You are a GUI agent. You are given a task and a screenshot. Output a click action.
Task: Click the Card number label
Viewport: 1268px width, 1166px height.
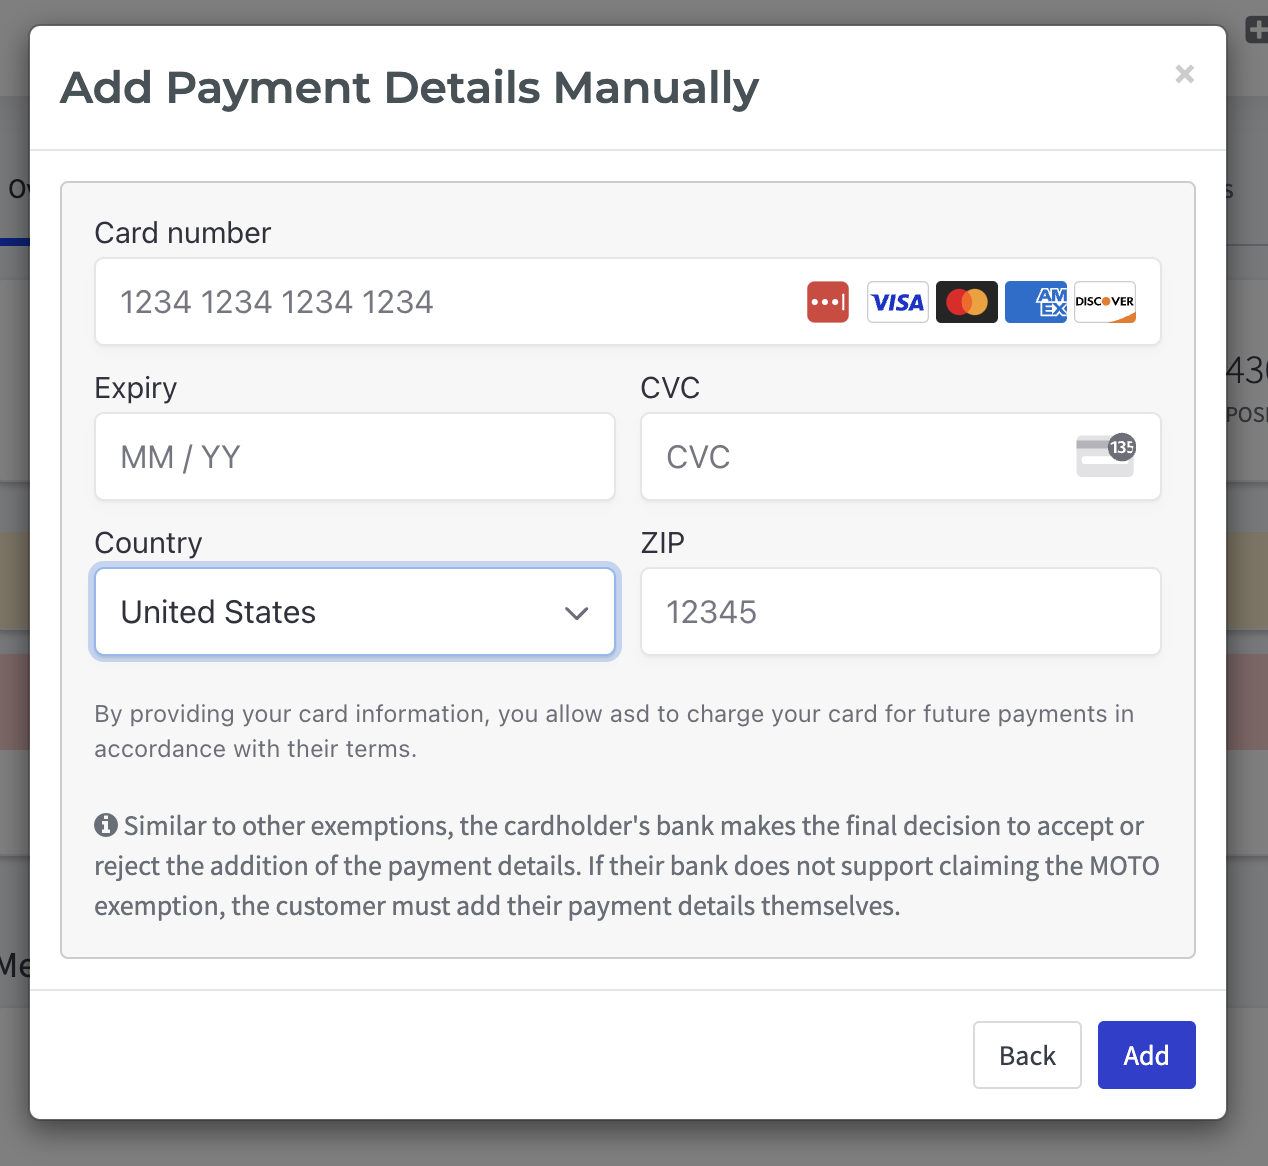(x=183, y=233)
